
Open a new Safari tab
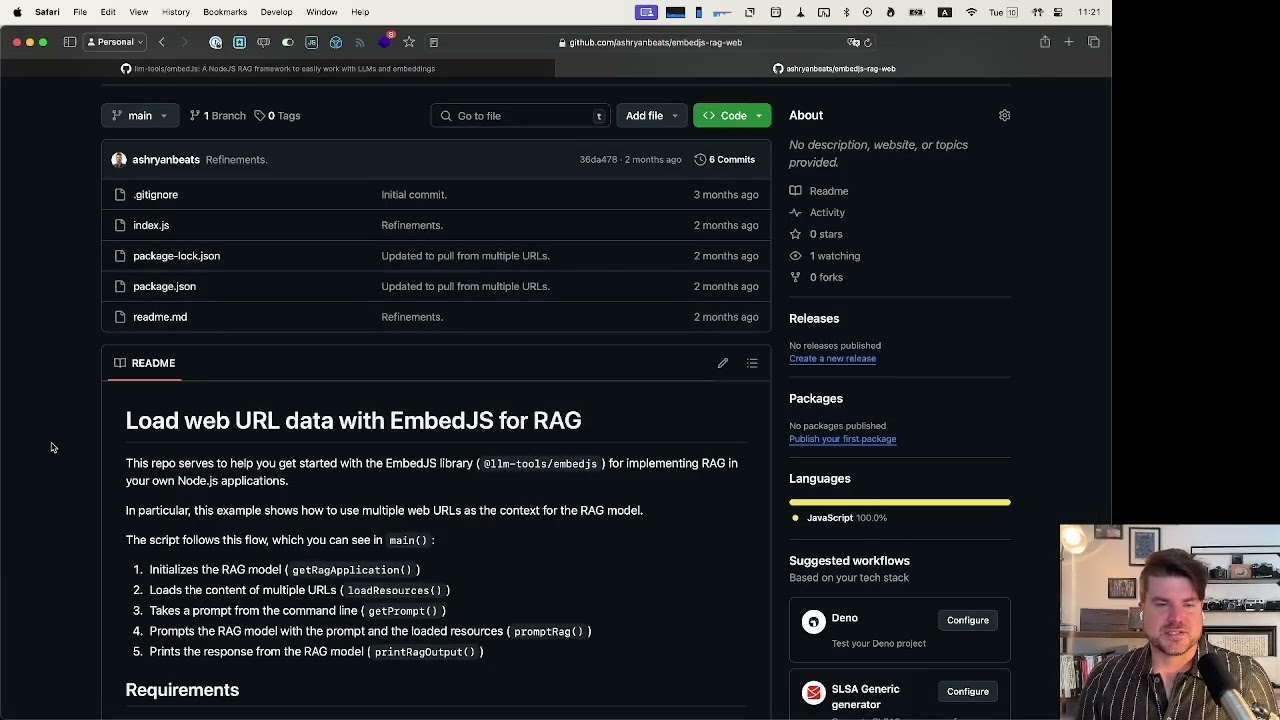click(1069, 42)
